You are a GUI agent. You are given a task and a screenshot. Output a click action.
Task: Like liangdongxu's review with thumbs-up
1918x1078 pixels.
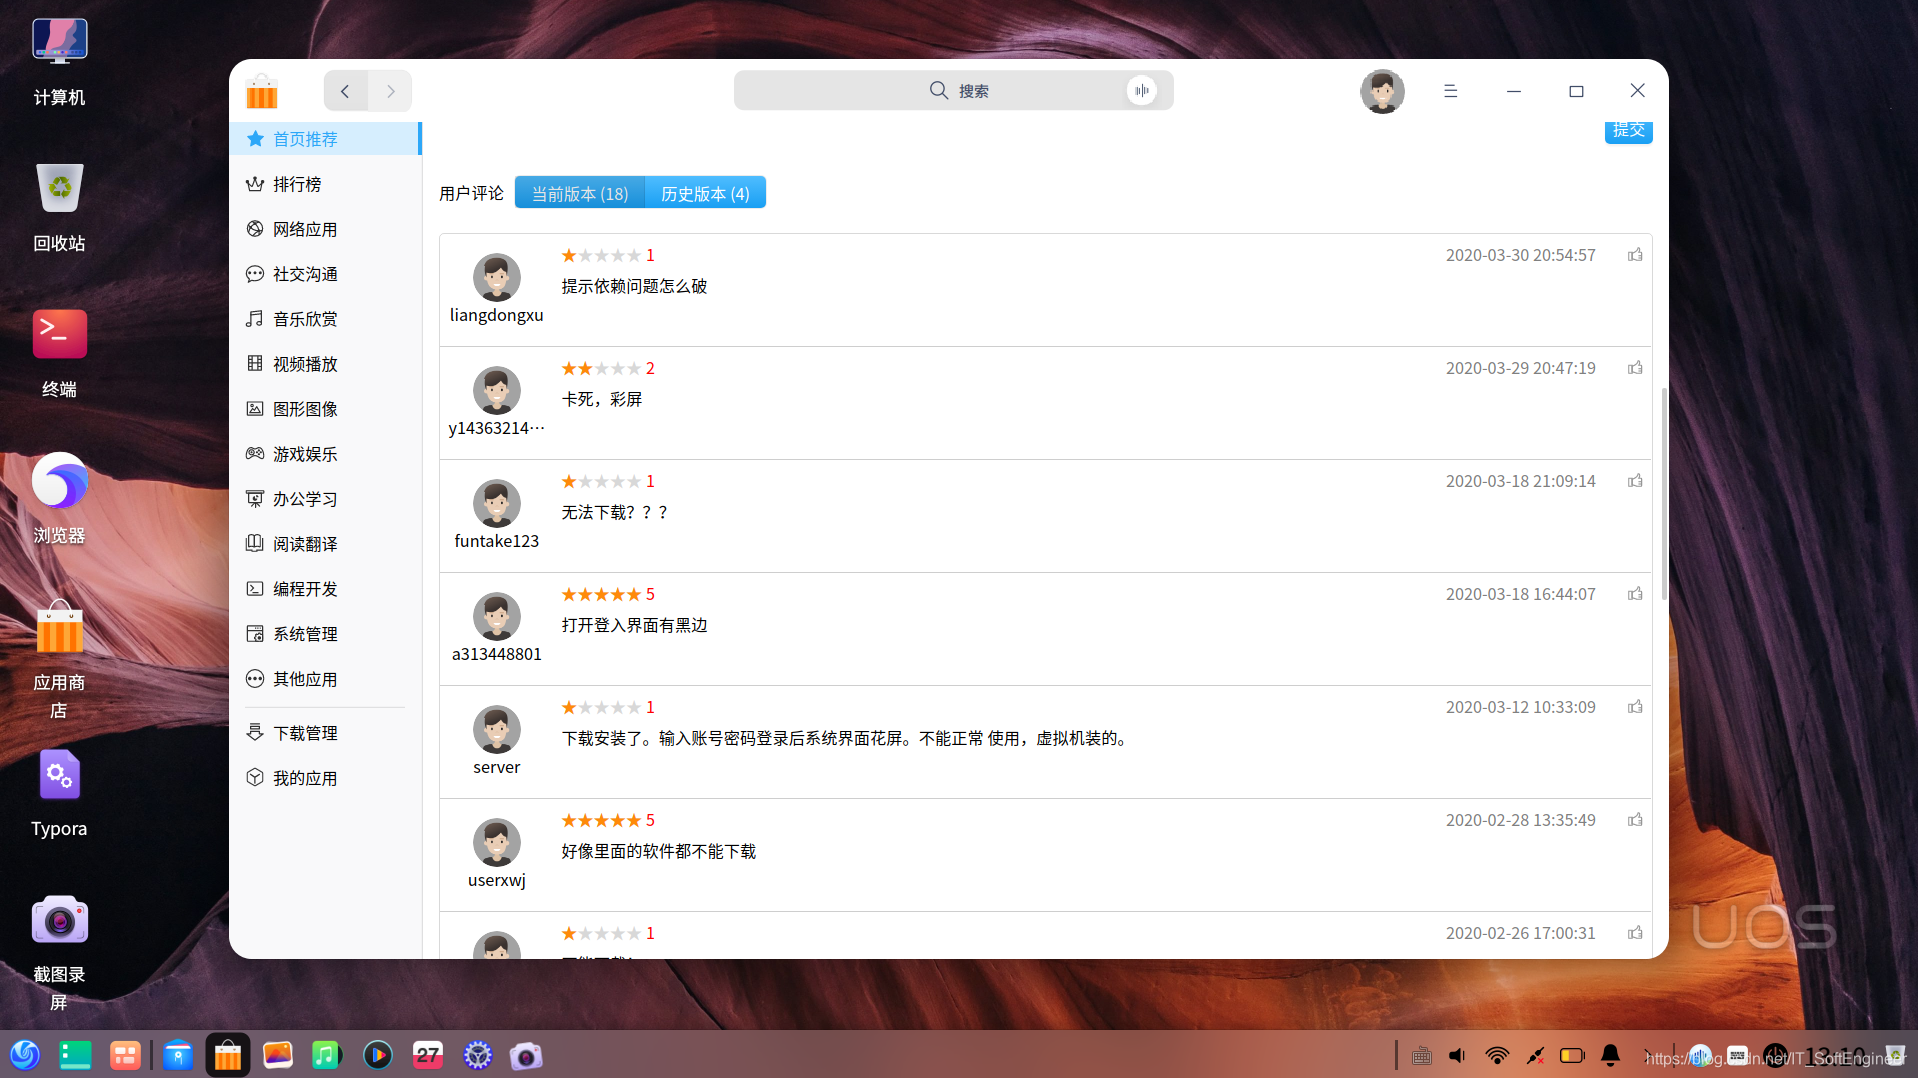pos(1635,255)
